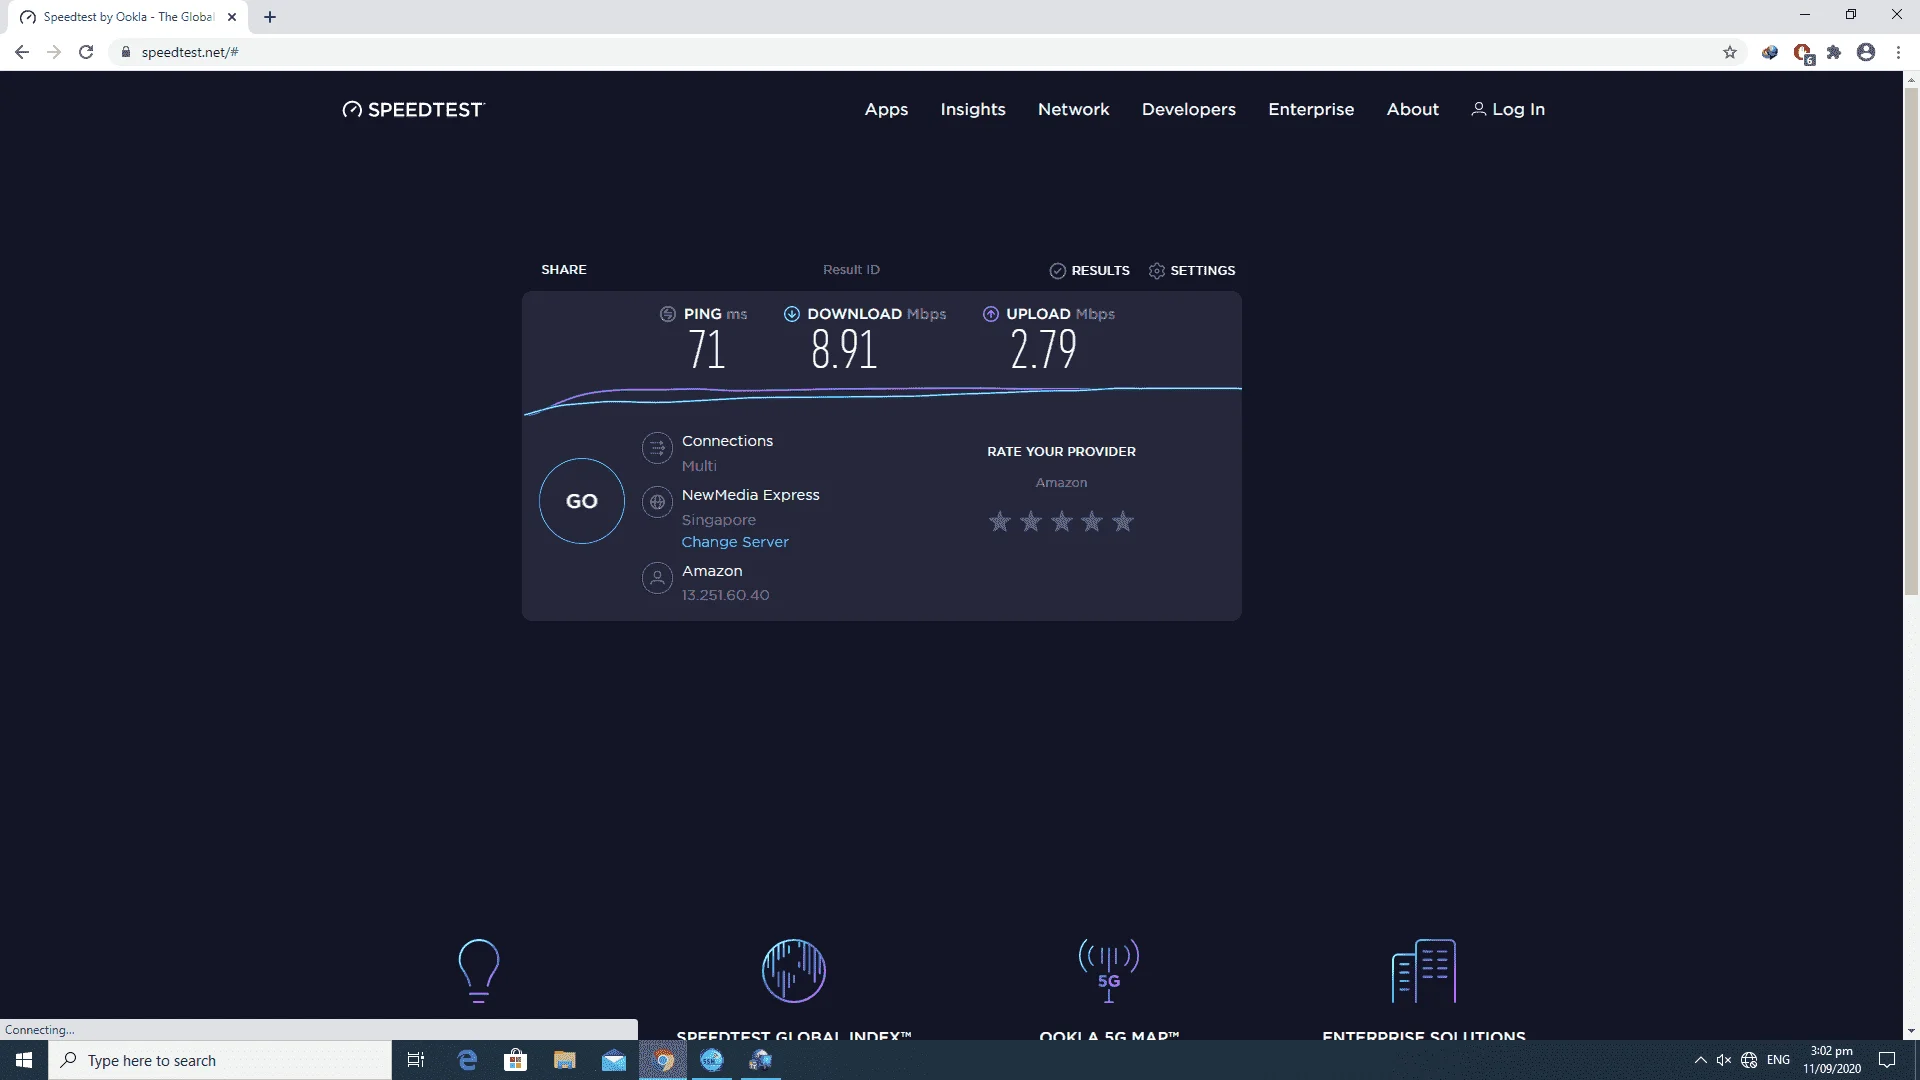The image size is (1920, 1080).
Task: Click the Log In link
Action: pyautogui.click(x=1508, y=109)
